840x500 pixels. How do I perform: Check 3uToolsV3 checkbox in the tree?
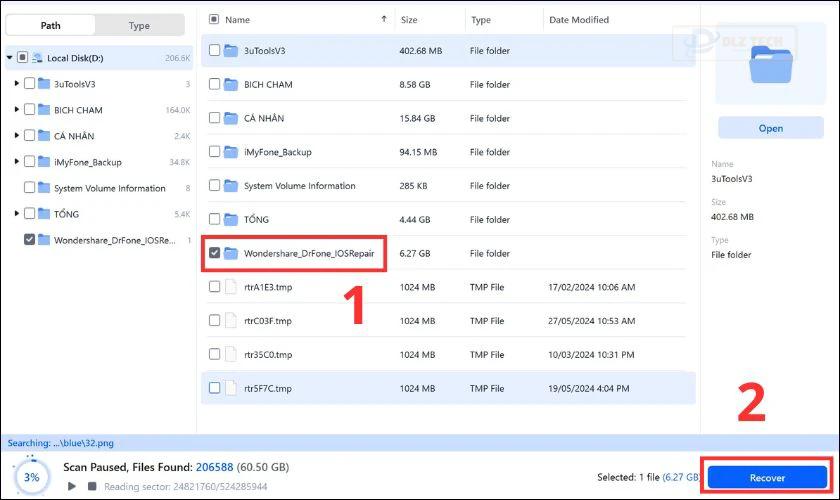29,83
